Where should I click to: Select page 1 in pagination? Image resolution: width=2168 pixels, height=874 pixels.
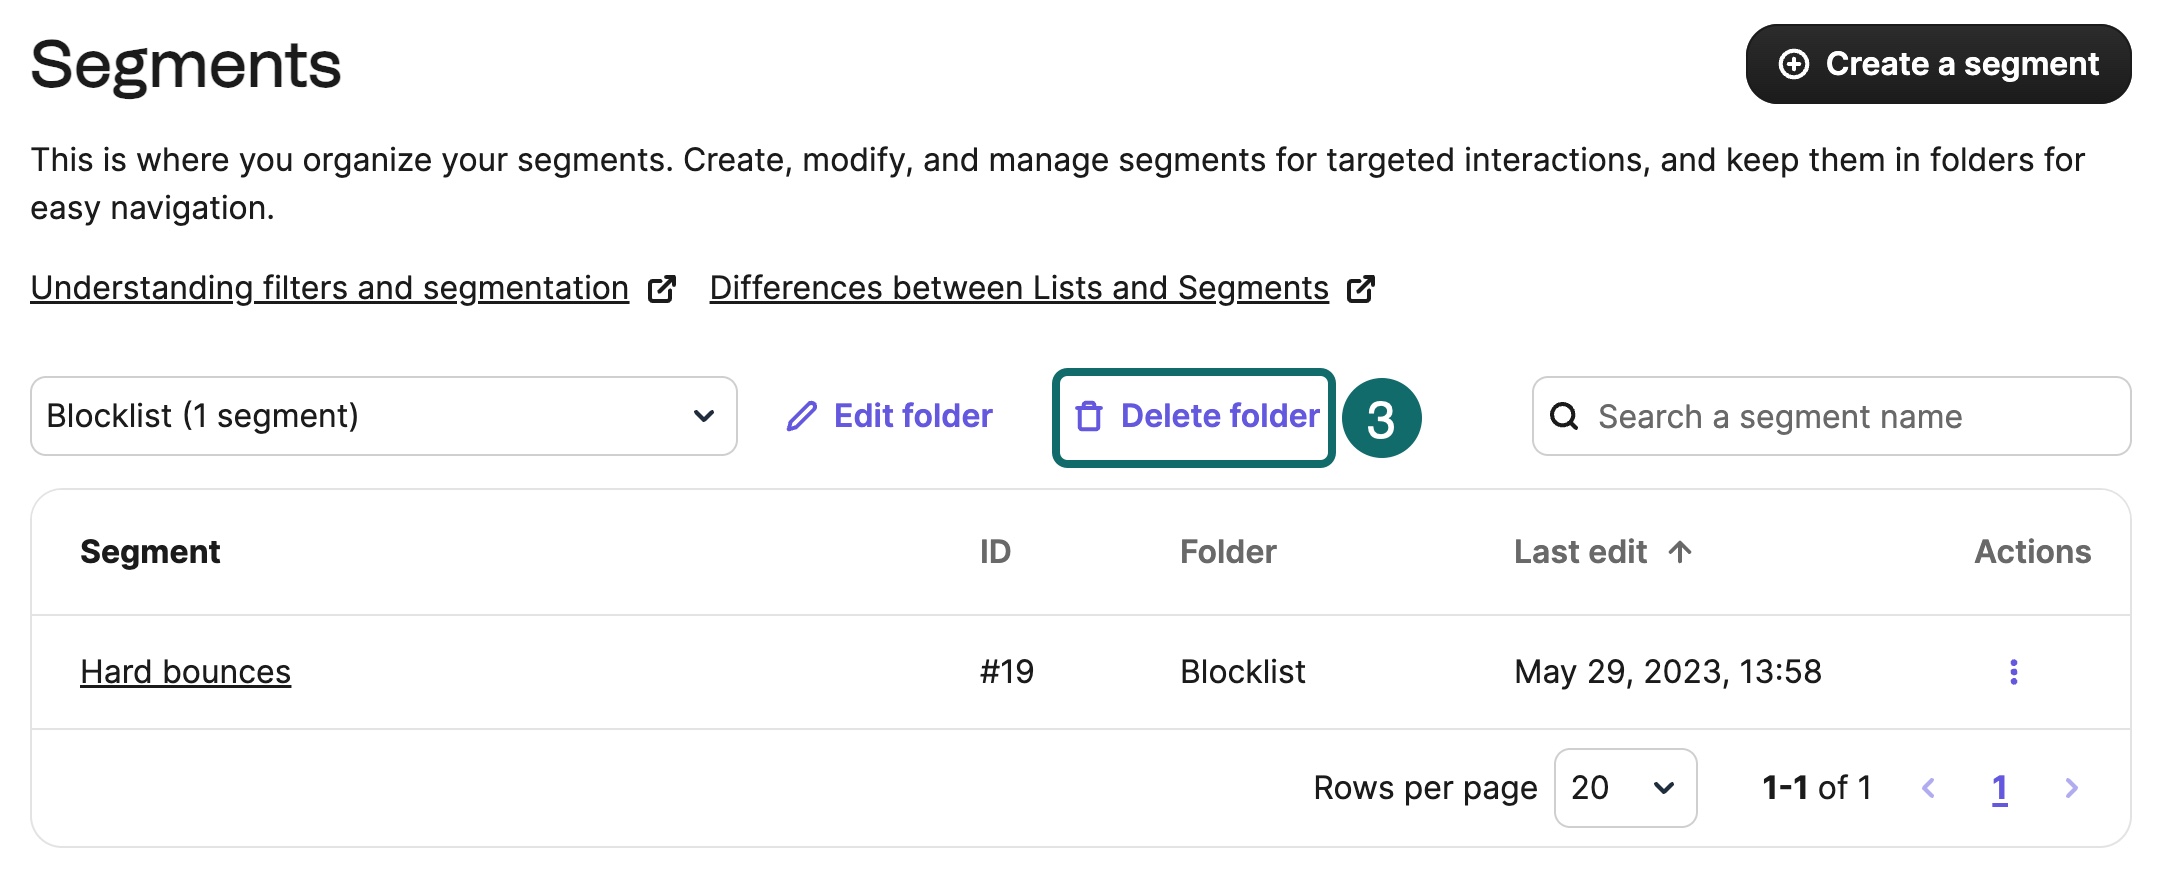pos(1999,788)
